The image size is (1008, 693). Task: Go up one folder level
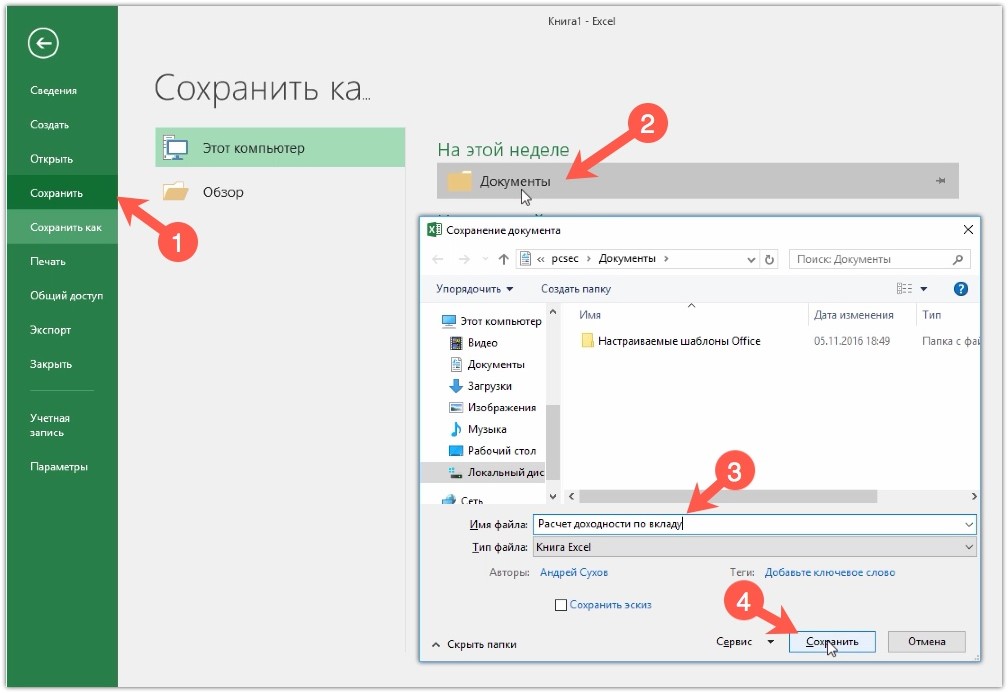tap(503, 259)
